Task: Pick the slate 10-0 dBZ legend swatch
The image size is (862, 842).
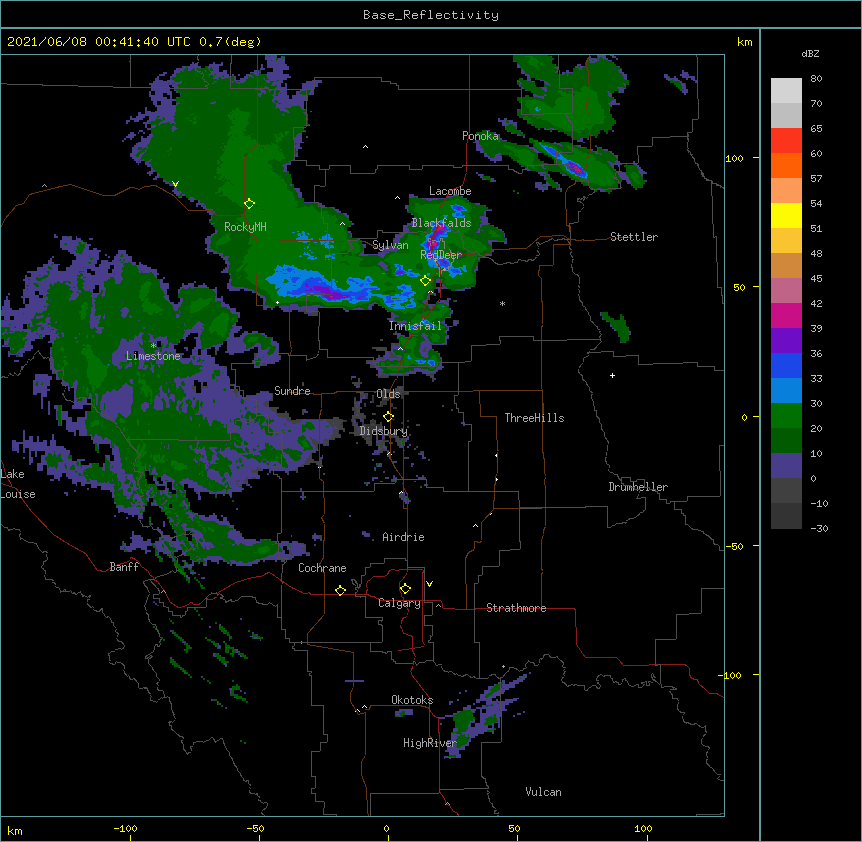Action: pyautogui.click(x=786, y=466)
